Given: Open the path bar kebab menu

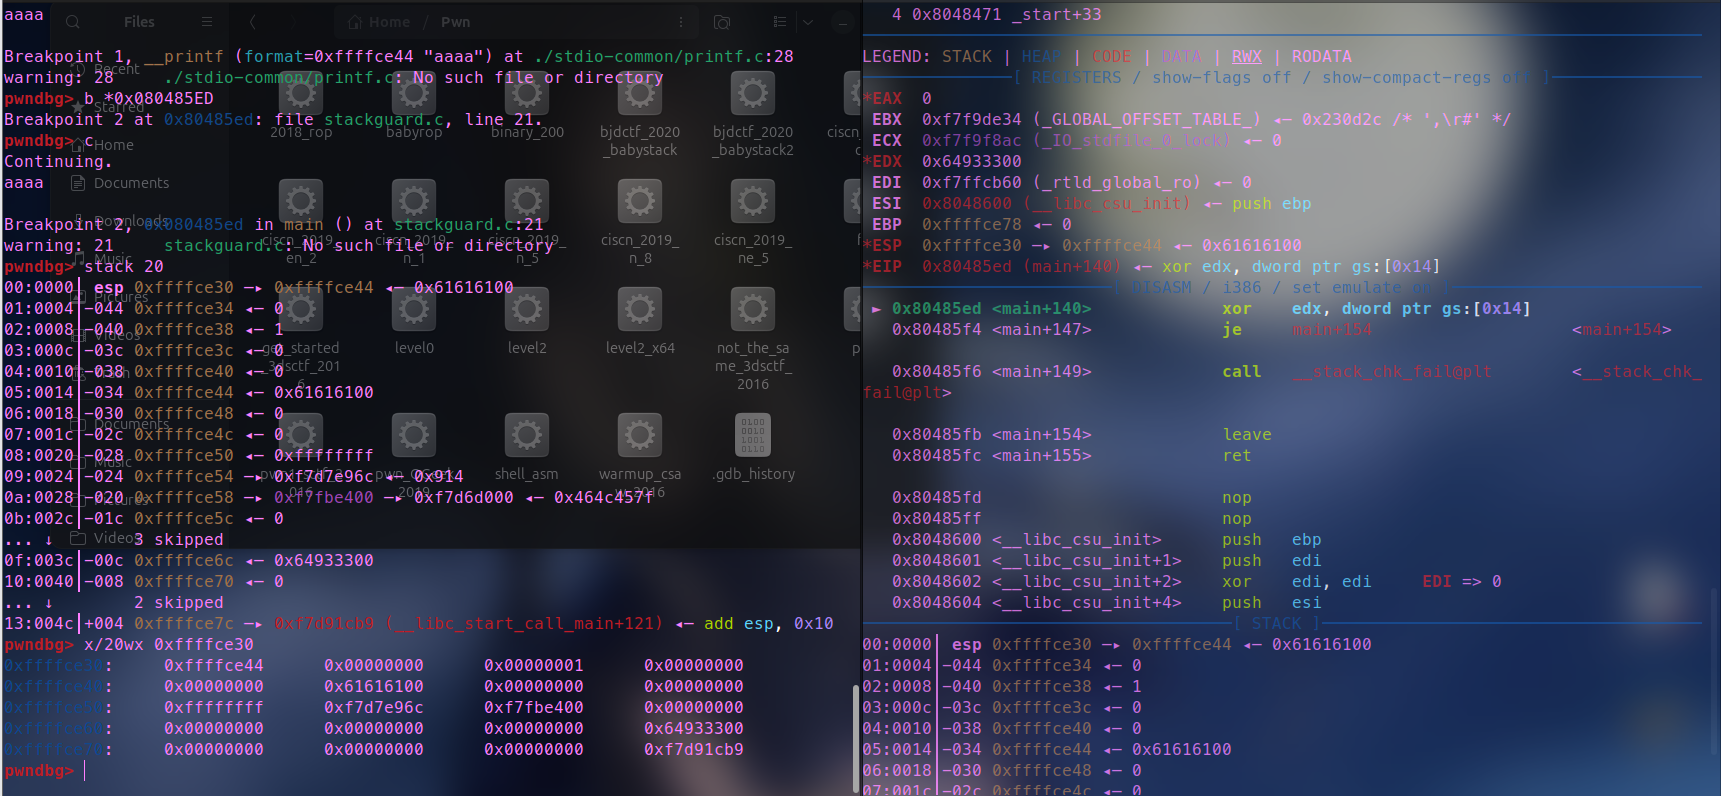Looking at the screenshot, I should coord(681,22).
